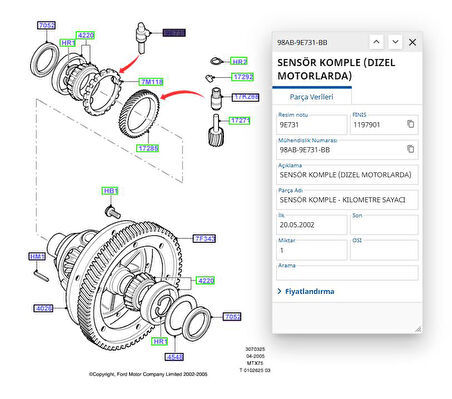
Task: Click the header part number 98AB-9E731-BB
Action: (x=302, y=42)
